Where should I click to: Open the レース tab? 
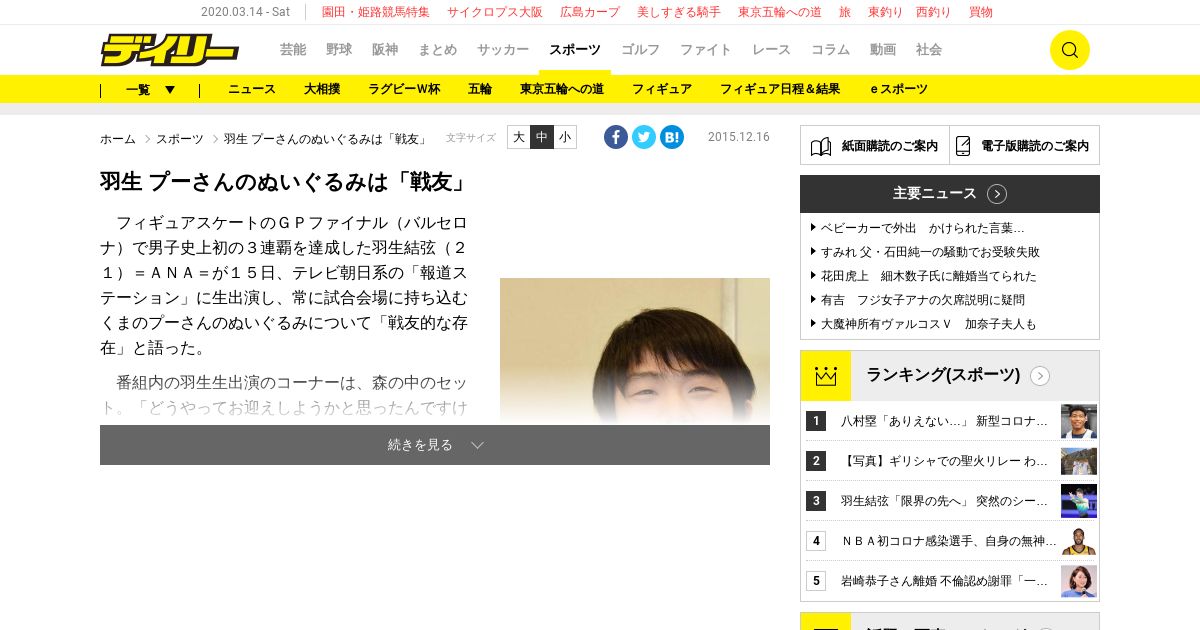tap(772, 50)
